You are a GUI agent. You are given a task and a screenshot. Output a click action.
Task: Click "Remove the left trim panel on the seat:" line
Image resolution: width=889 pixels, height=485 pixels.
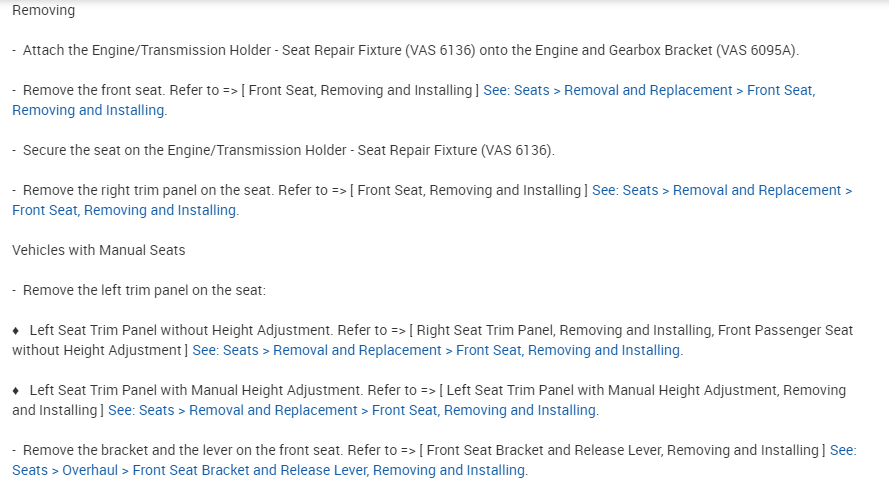click(x=144, y=290)
